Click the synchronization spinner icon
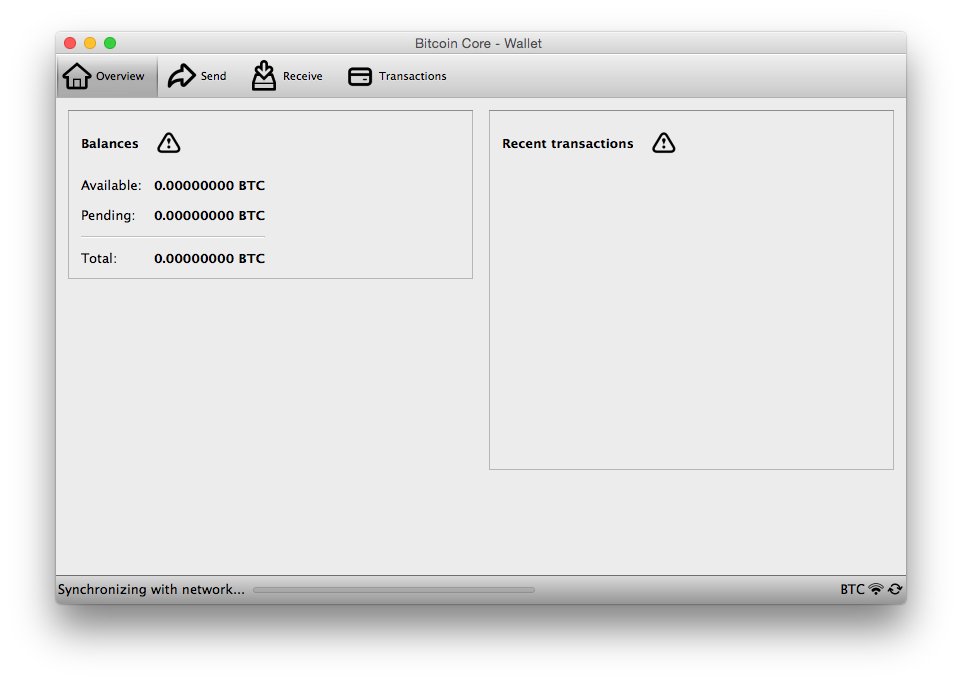 (895, 589)
